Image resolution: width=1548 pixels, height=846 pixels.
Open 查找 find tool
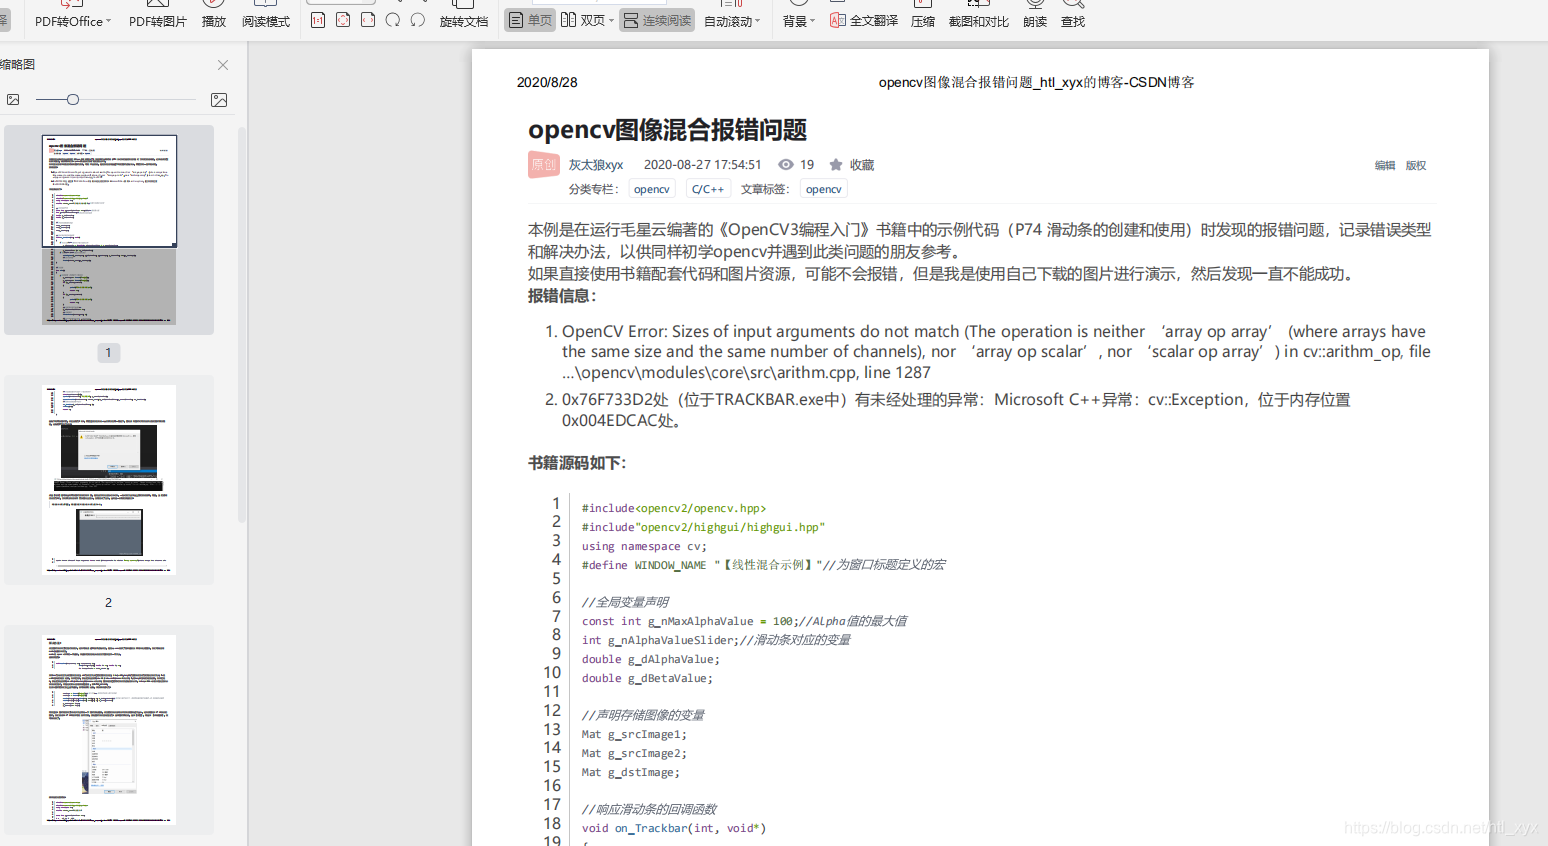1073,21
